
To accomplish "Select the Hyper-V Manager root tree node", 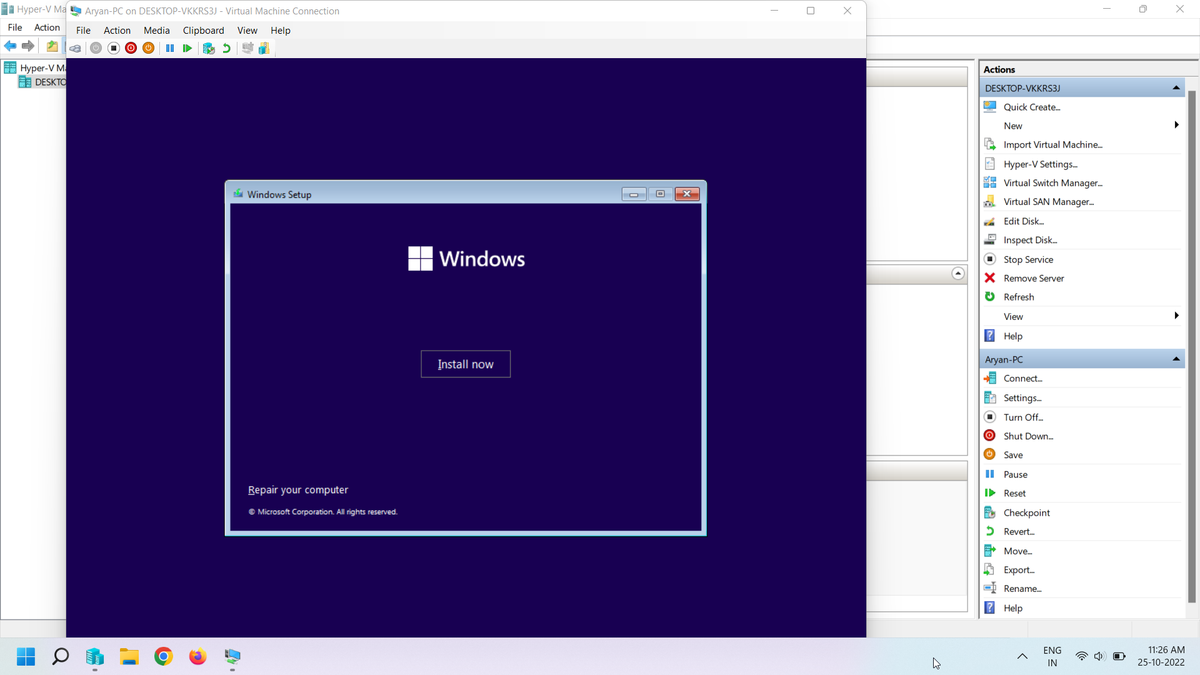I will click(35, 68).
